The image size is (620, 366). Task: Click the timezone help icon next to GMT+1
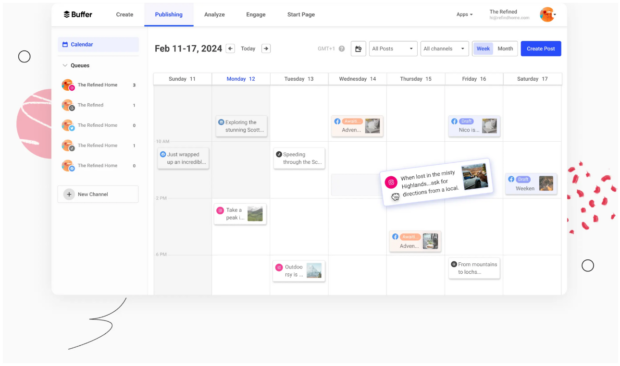pos(342,49)
